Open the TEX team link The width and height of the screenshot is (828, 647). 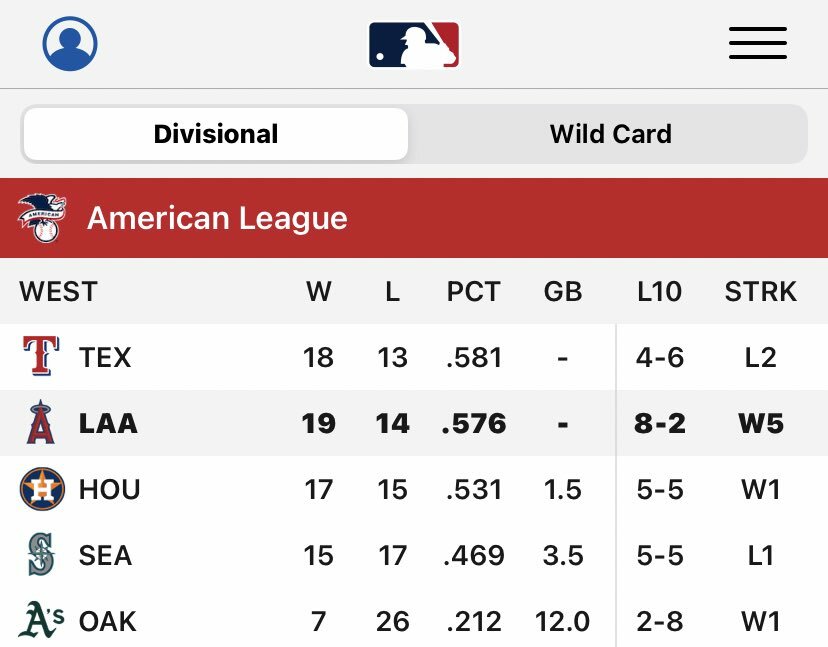(x=105, y=357)
